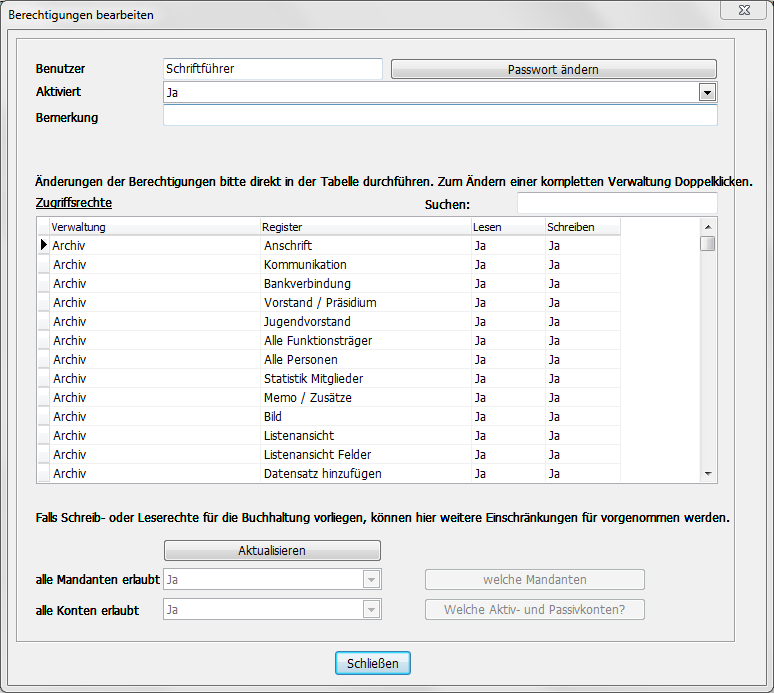Click Schreiben value for Bild row
The width and height of the screenshot is (774, 693).
coord(555,417)
